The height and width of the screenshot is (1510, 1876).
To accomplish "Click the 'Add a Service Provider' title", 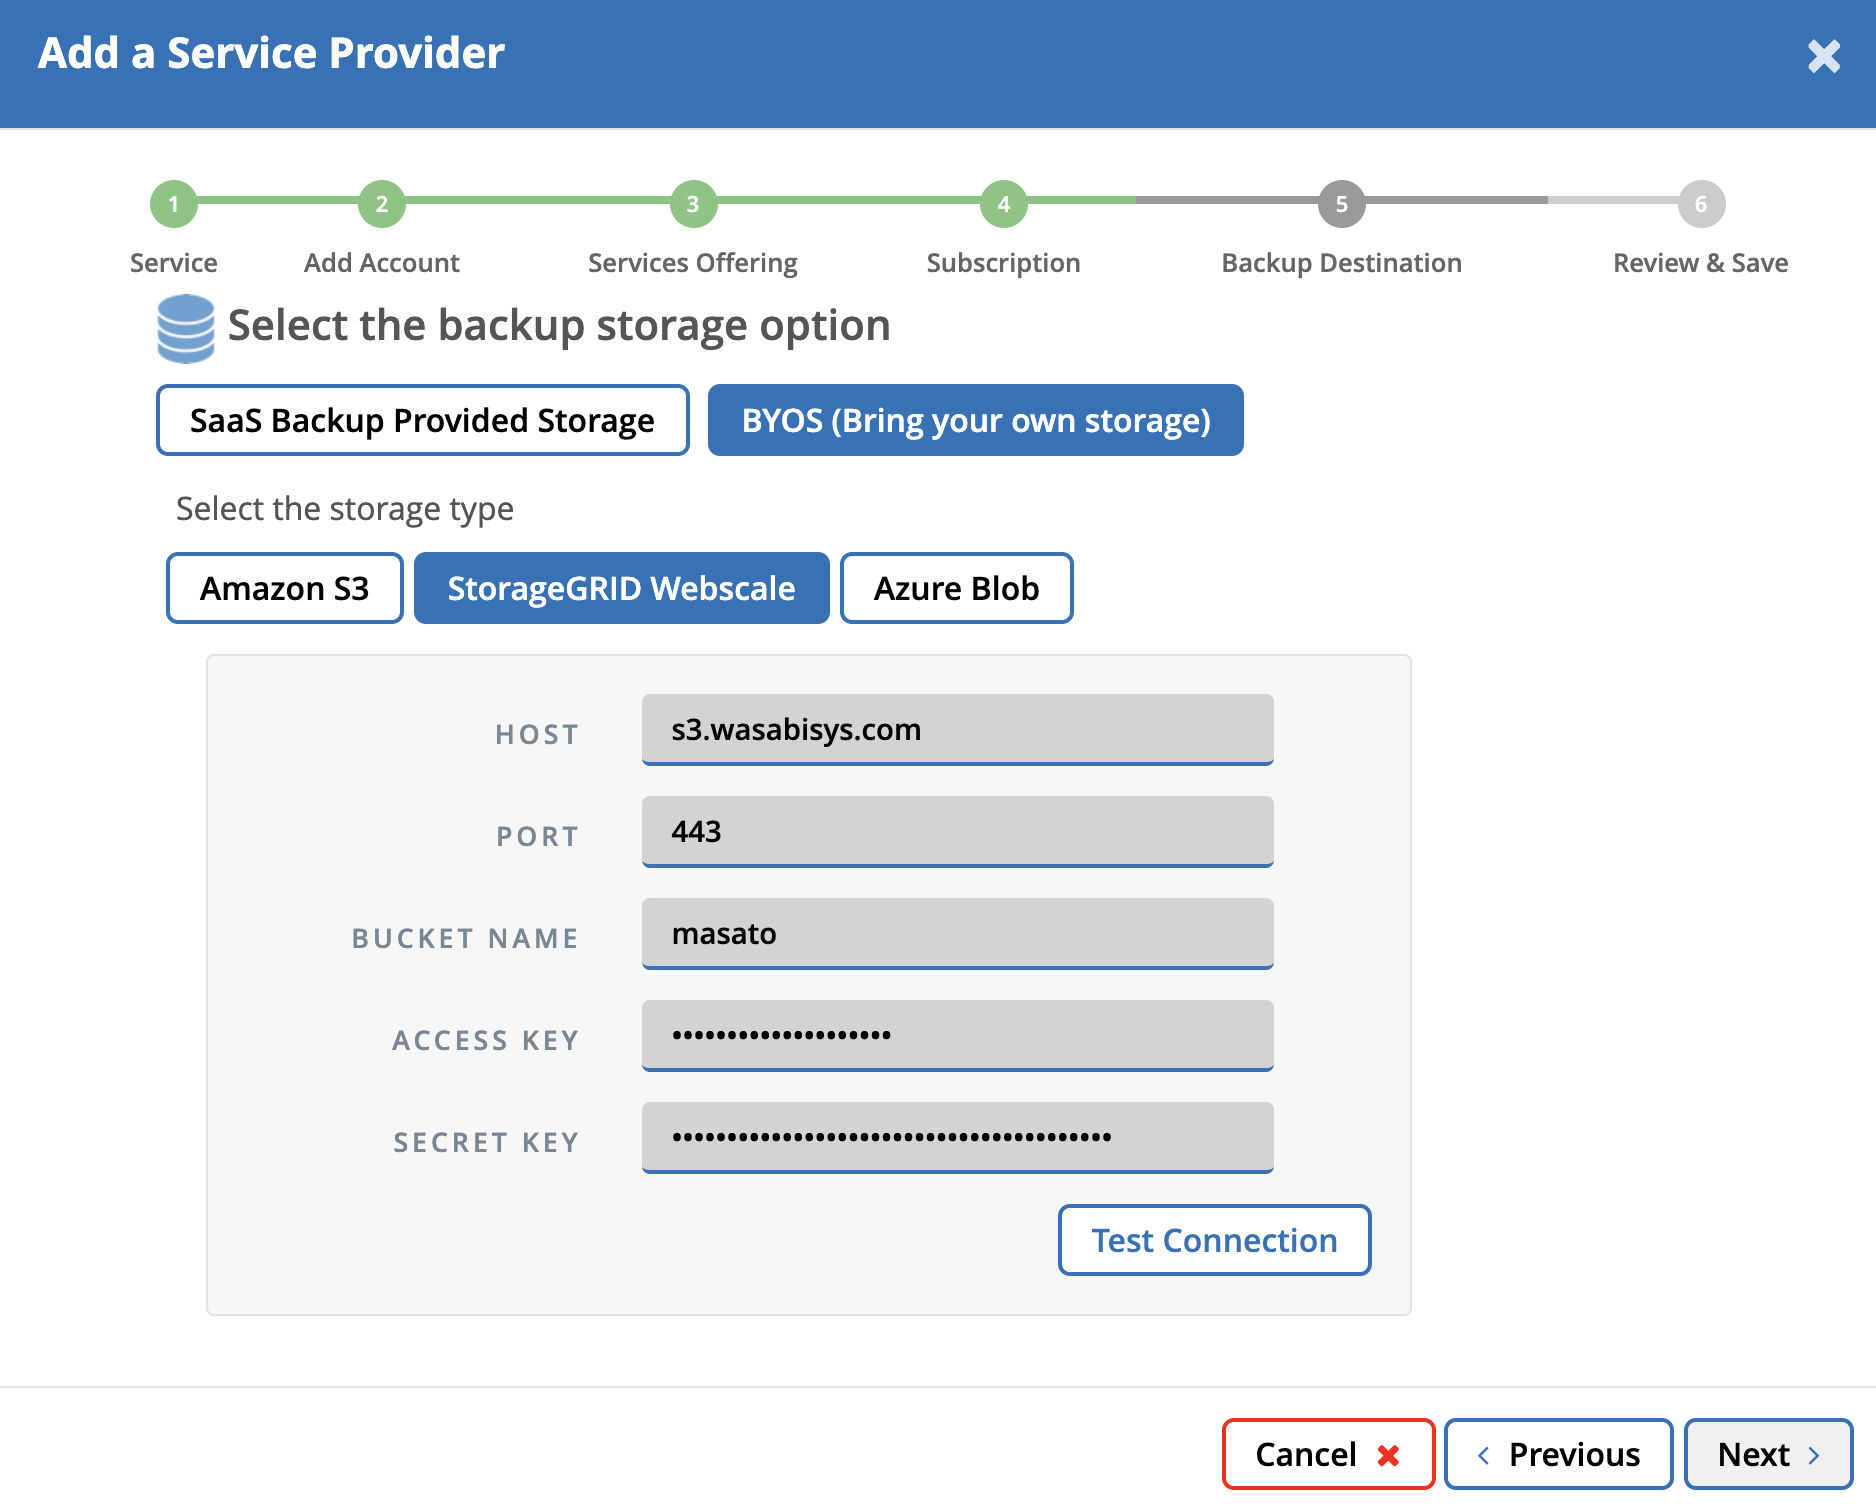I will tap(271, 53).
